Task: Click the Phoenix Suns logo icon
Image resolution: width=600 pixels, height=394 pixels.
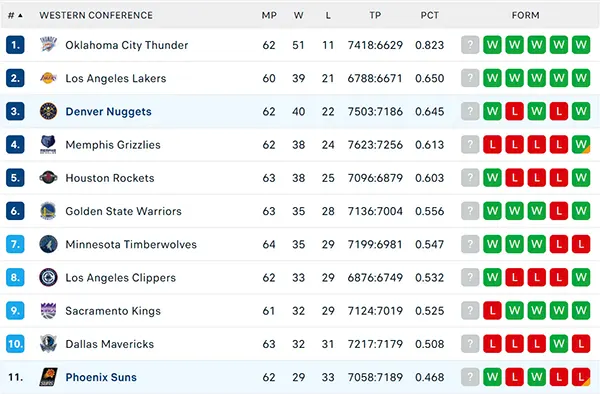Action: click(49, 377)
